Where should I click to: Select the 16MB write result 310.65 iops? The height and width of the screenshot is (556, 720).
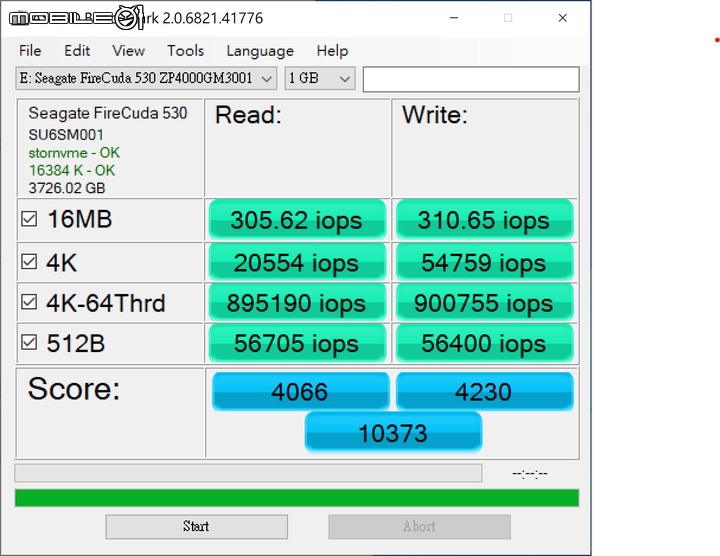[484, 219]
